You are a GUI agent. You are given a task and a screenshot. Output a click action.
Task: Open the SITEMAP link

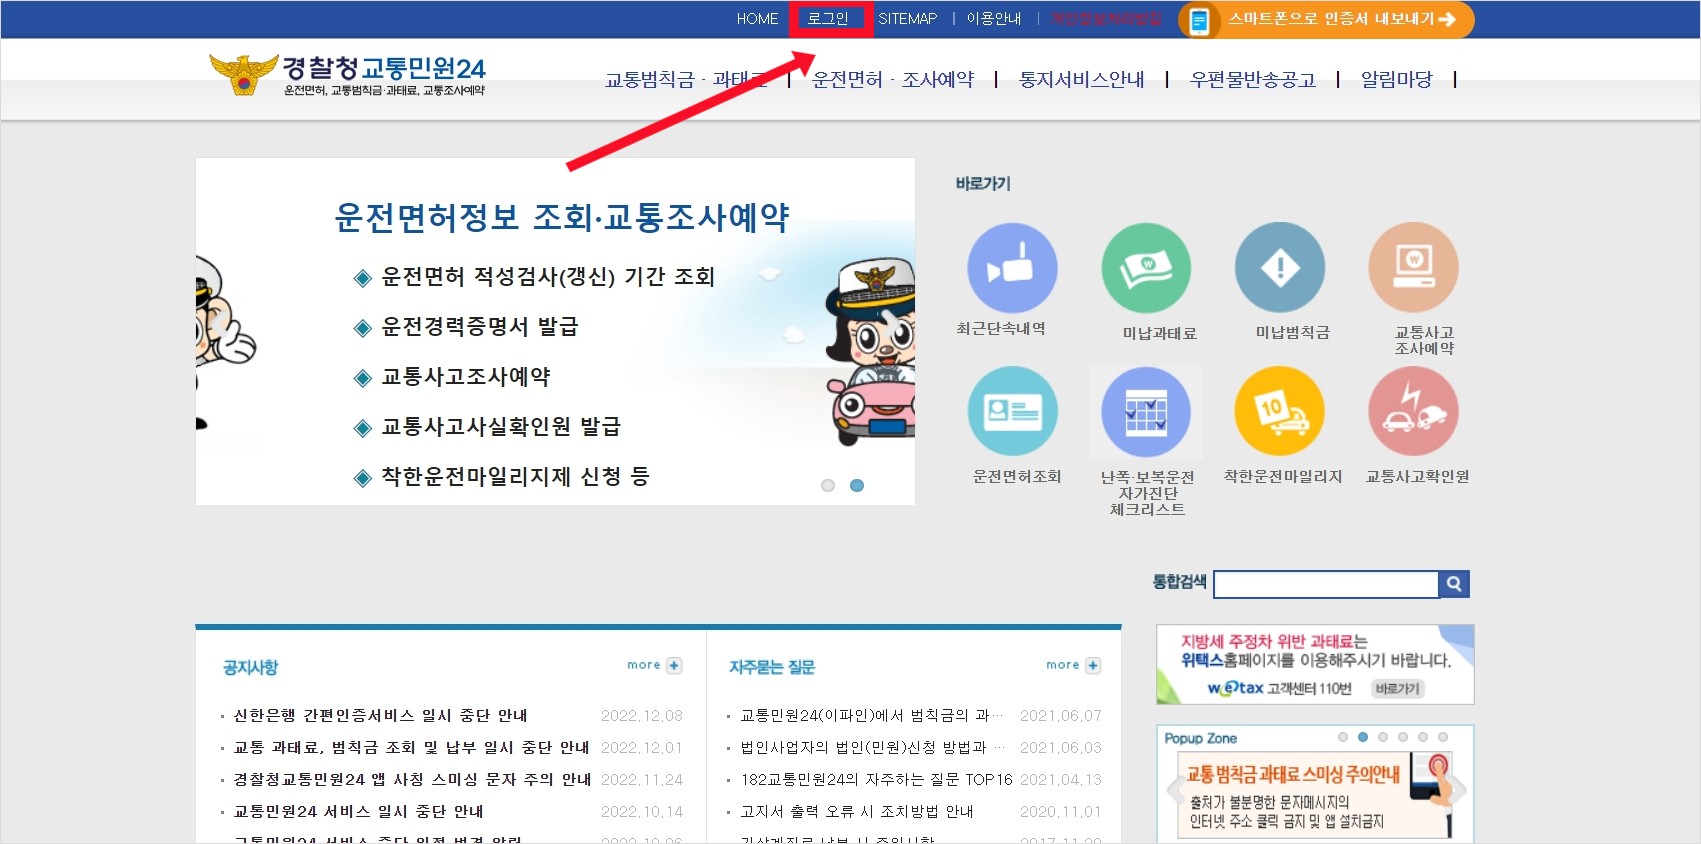(x=908, y=19)
